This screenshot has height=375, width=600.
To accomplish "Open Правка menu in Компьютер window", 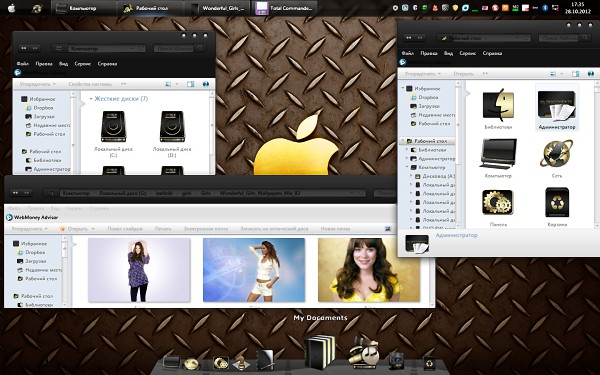I will coord(44,64).
